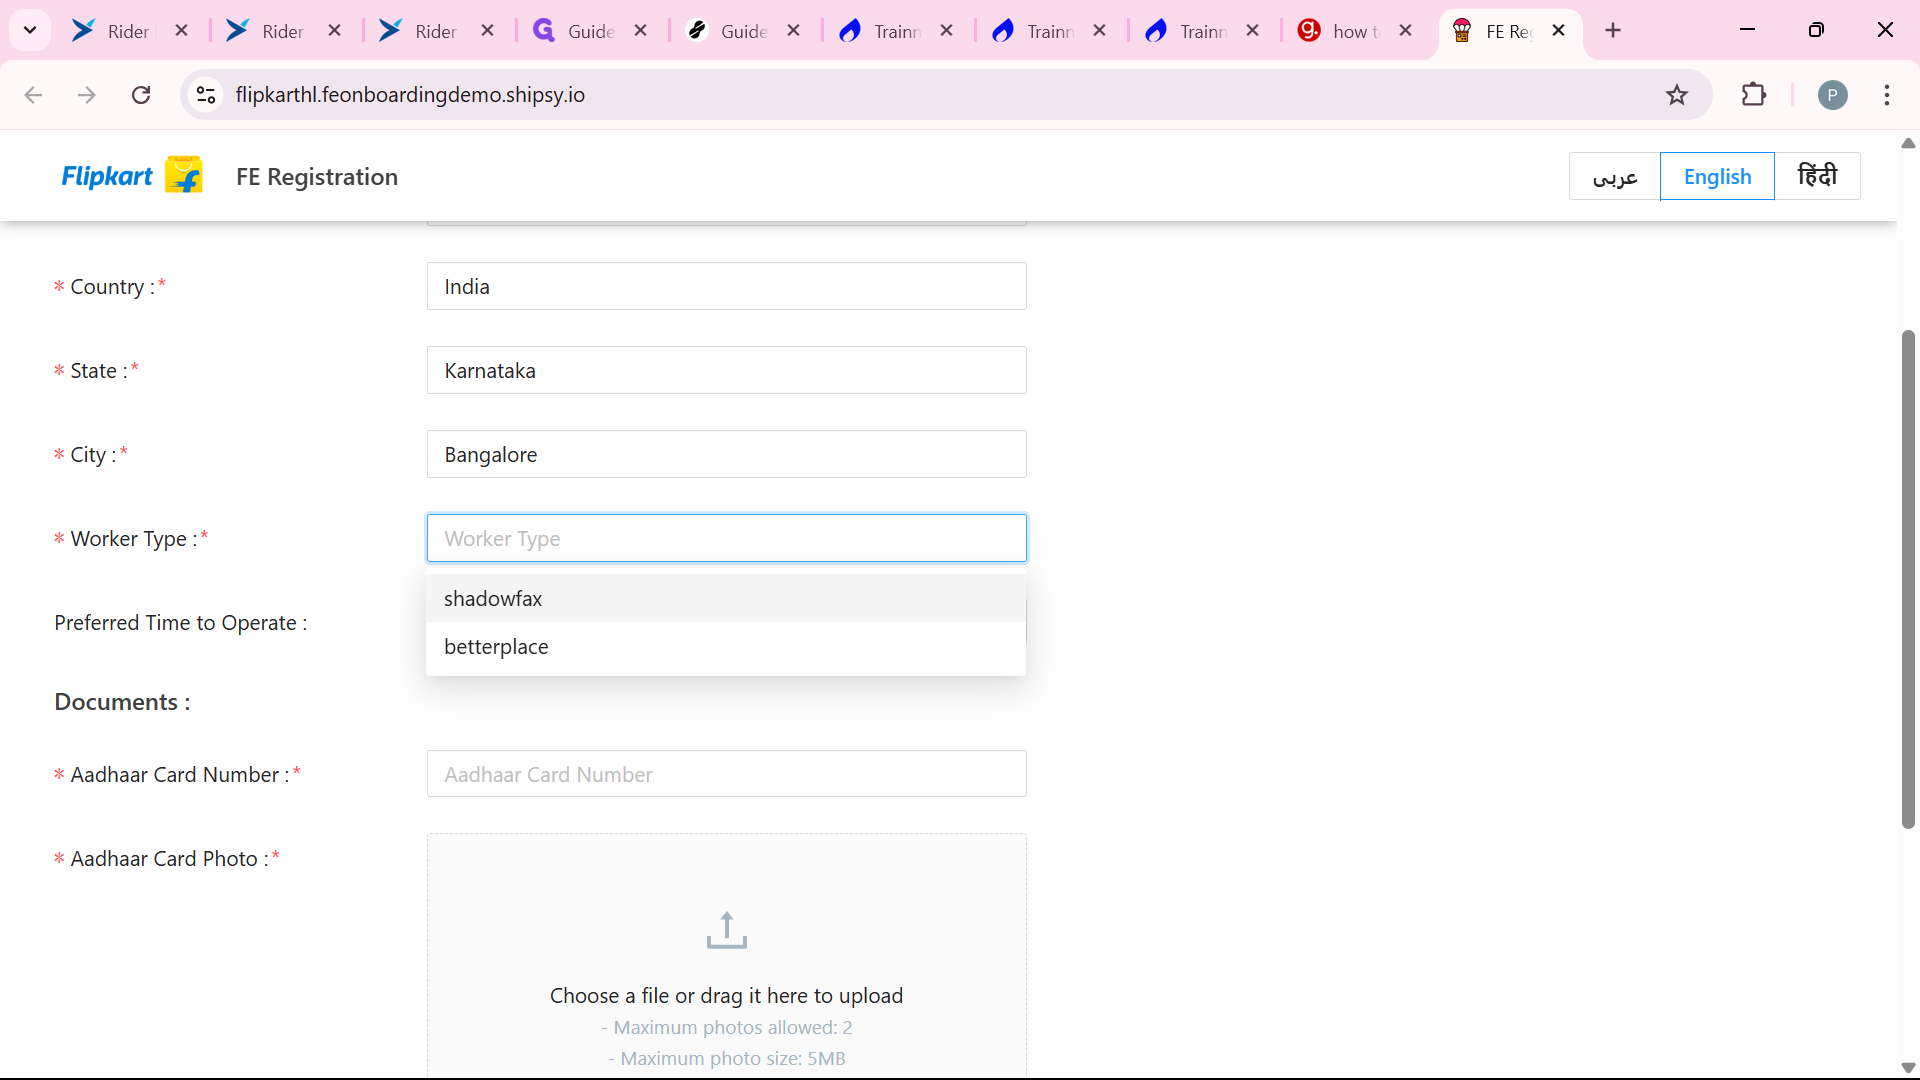Open the Worker Type combo box
The image size is (1920, 1080).
726,538
